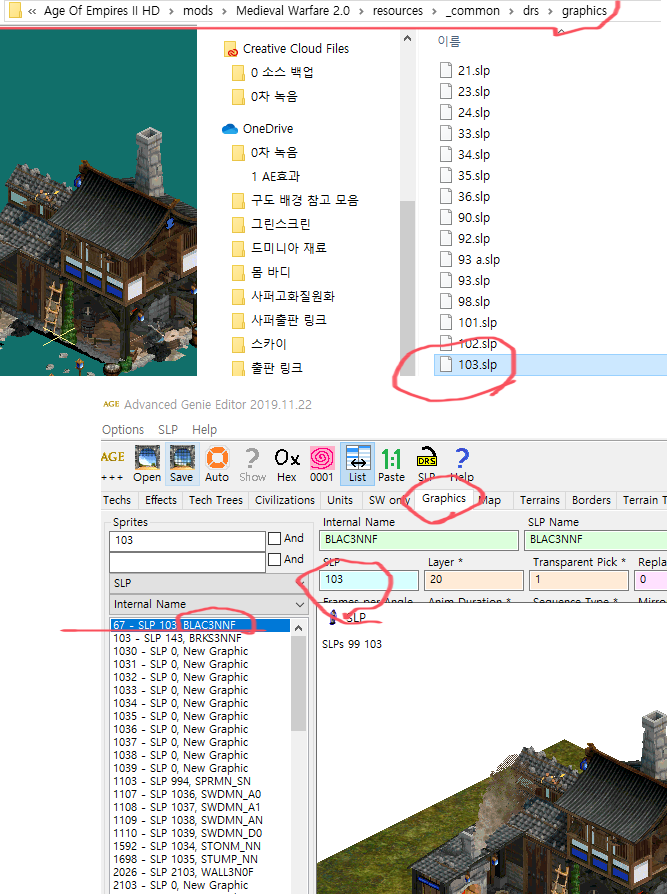The width and height of the screenshot is (667, 894).
Task: Collapse the folder tree scroll-up arrow
Action: coord(407,39)
